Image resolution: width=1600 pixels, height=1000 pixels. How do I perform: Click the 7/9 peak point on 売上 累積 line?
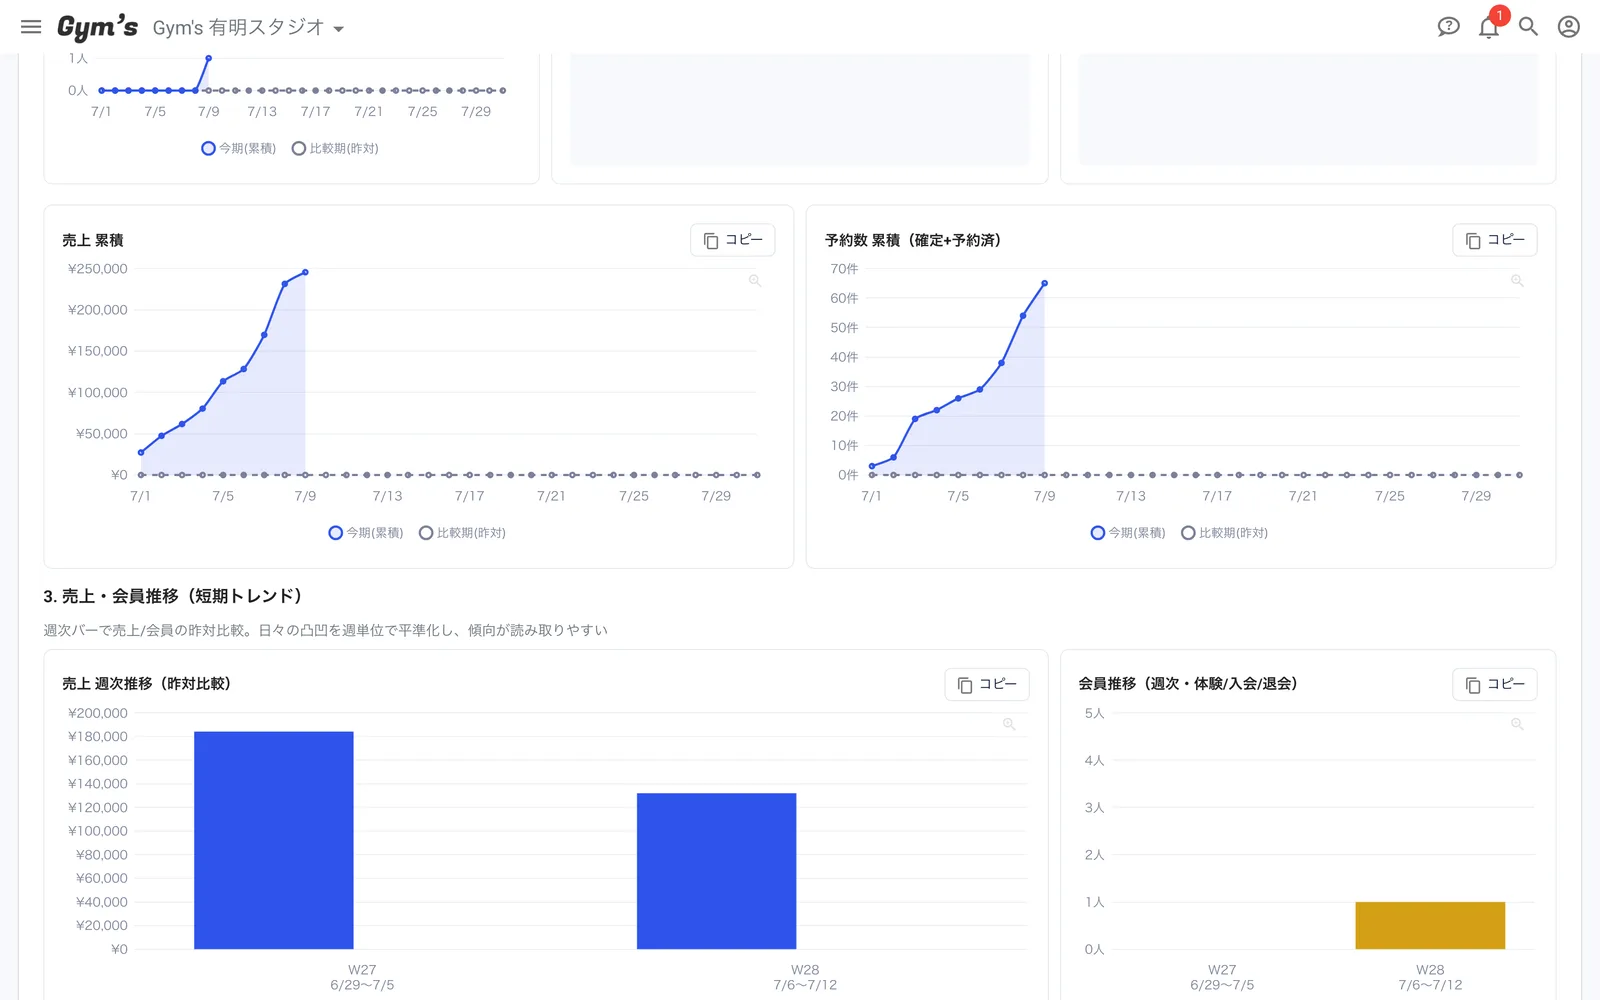pyautogui.click(x=305, y=272)
